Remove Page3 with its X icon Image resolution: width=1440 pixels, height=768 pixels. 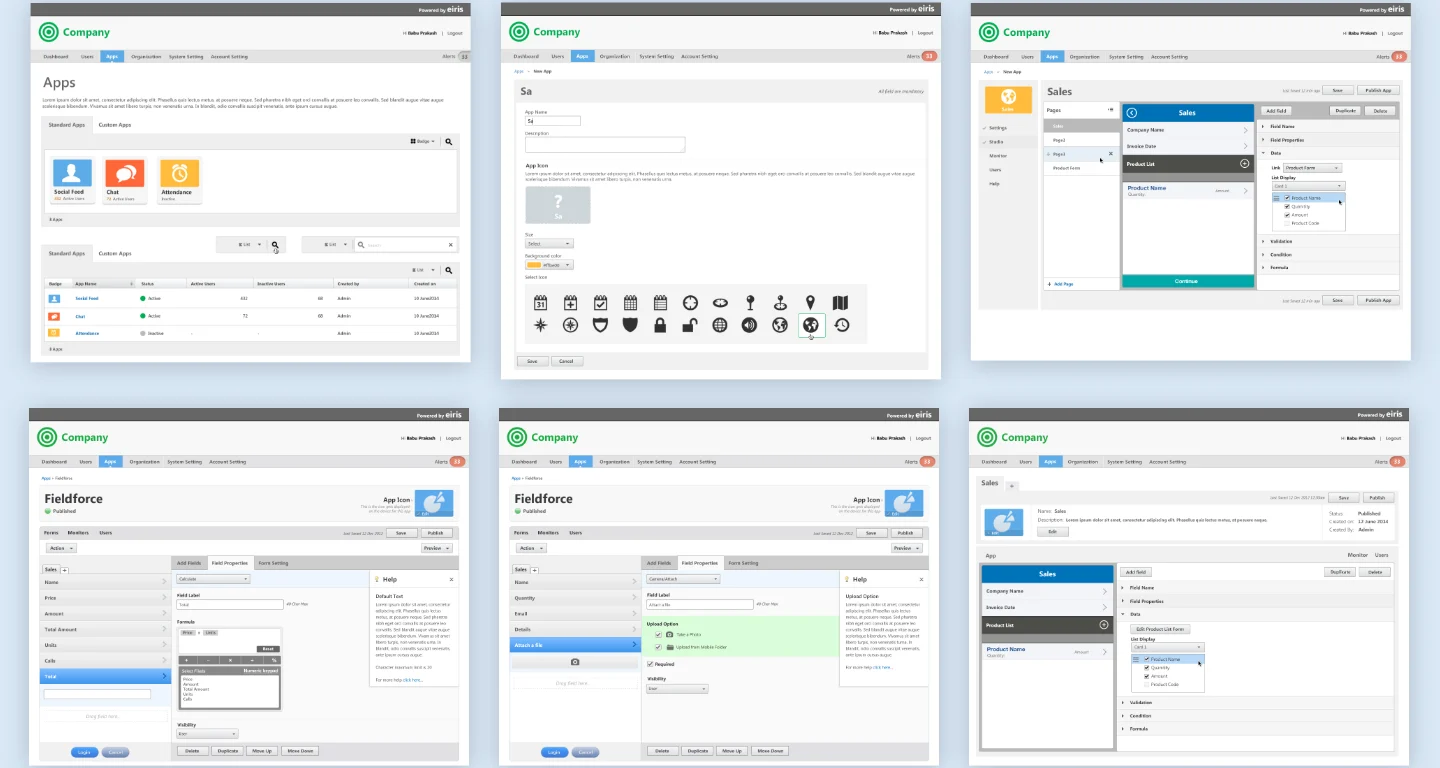(x=1110, y=154)
